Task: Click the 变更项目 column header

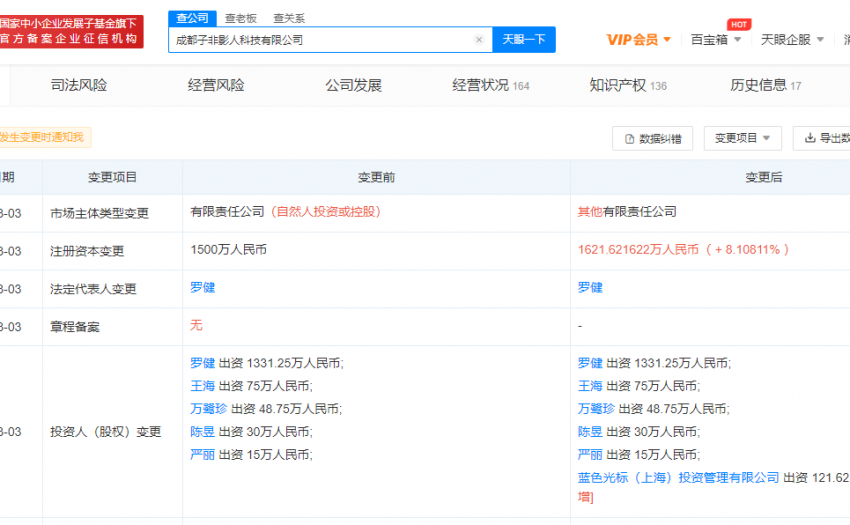Action: (113, 177)
